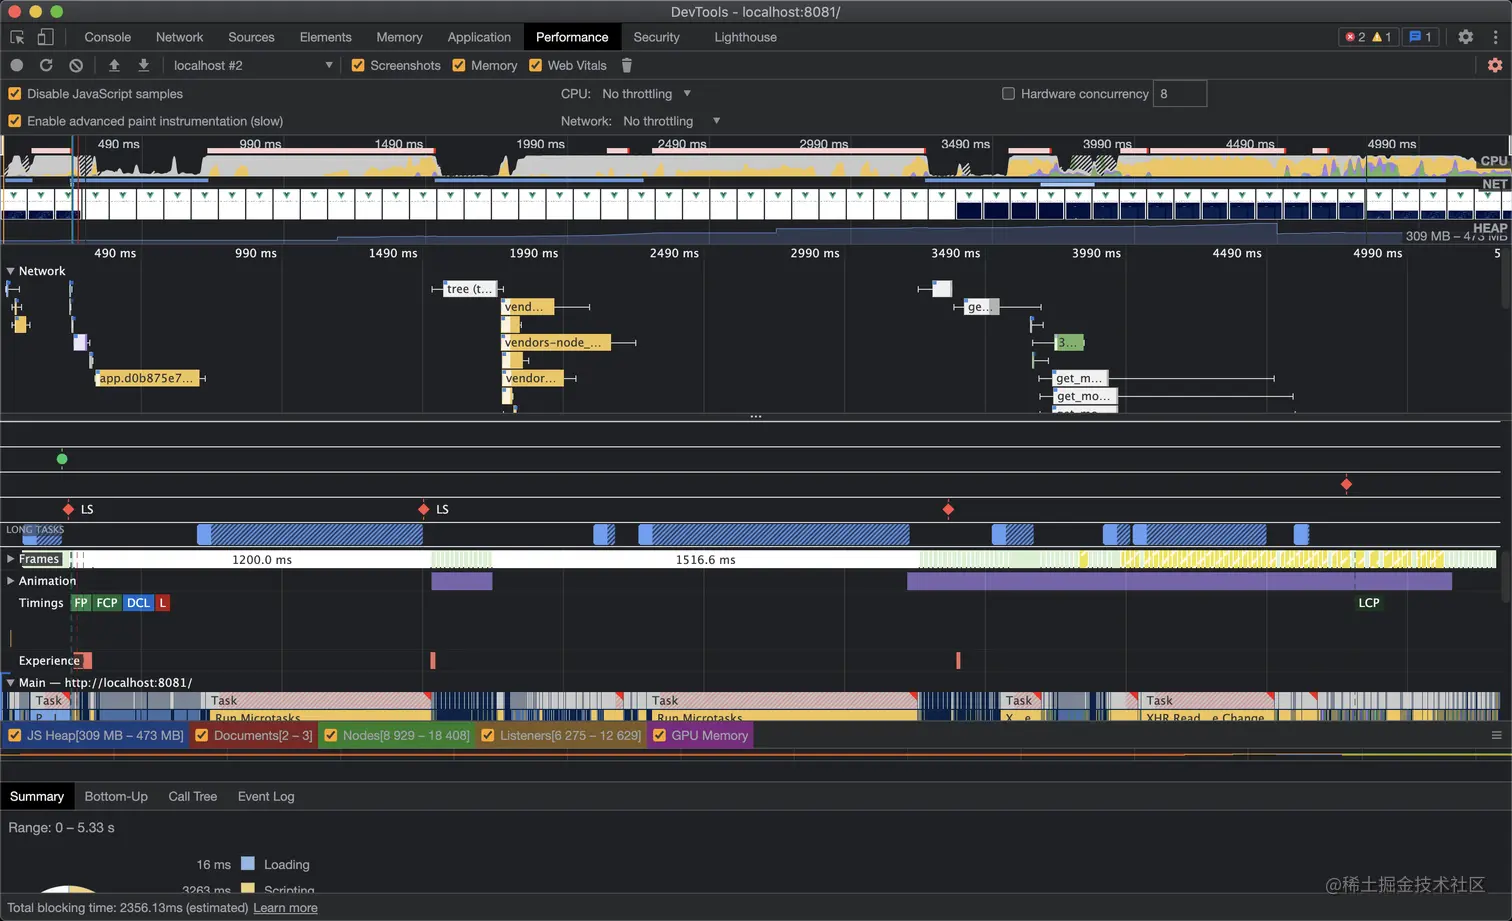Load a profile with the upload arrow icon
The width and height of the screenshot is (1512, 921).
[114, 65]
